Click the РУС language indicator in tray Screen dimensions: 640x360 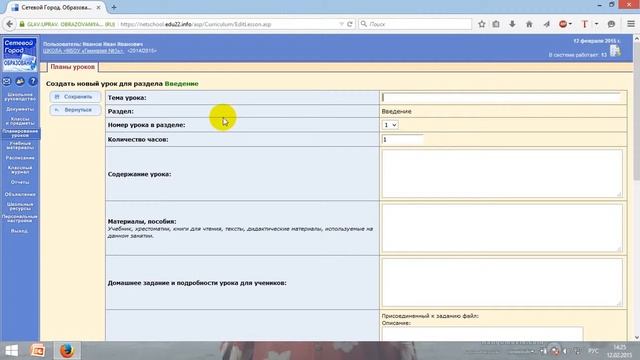[x=593, y=351]
